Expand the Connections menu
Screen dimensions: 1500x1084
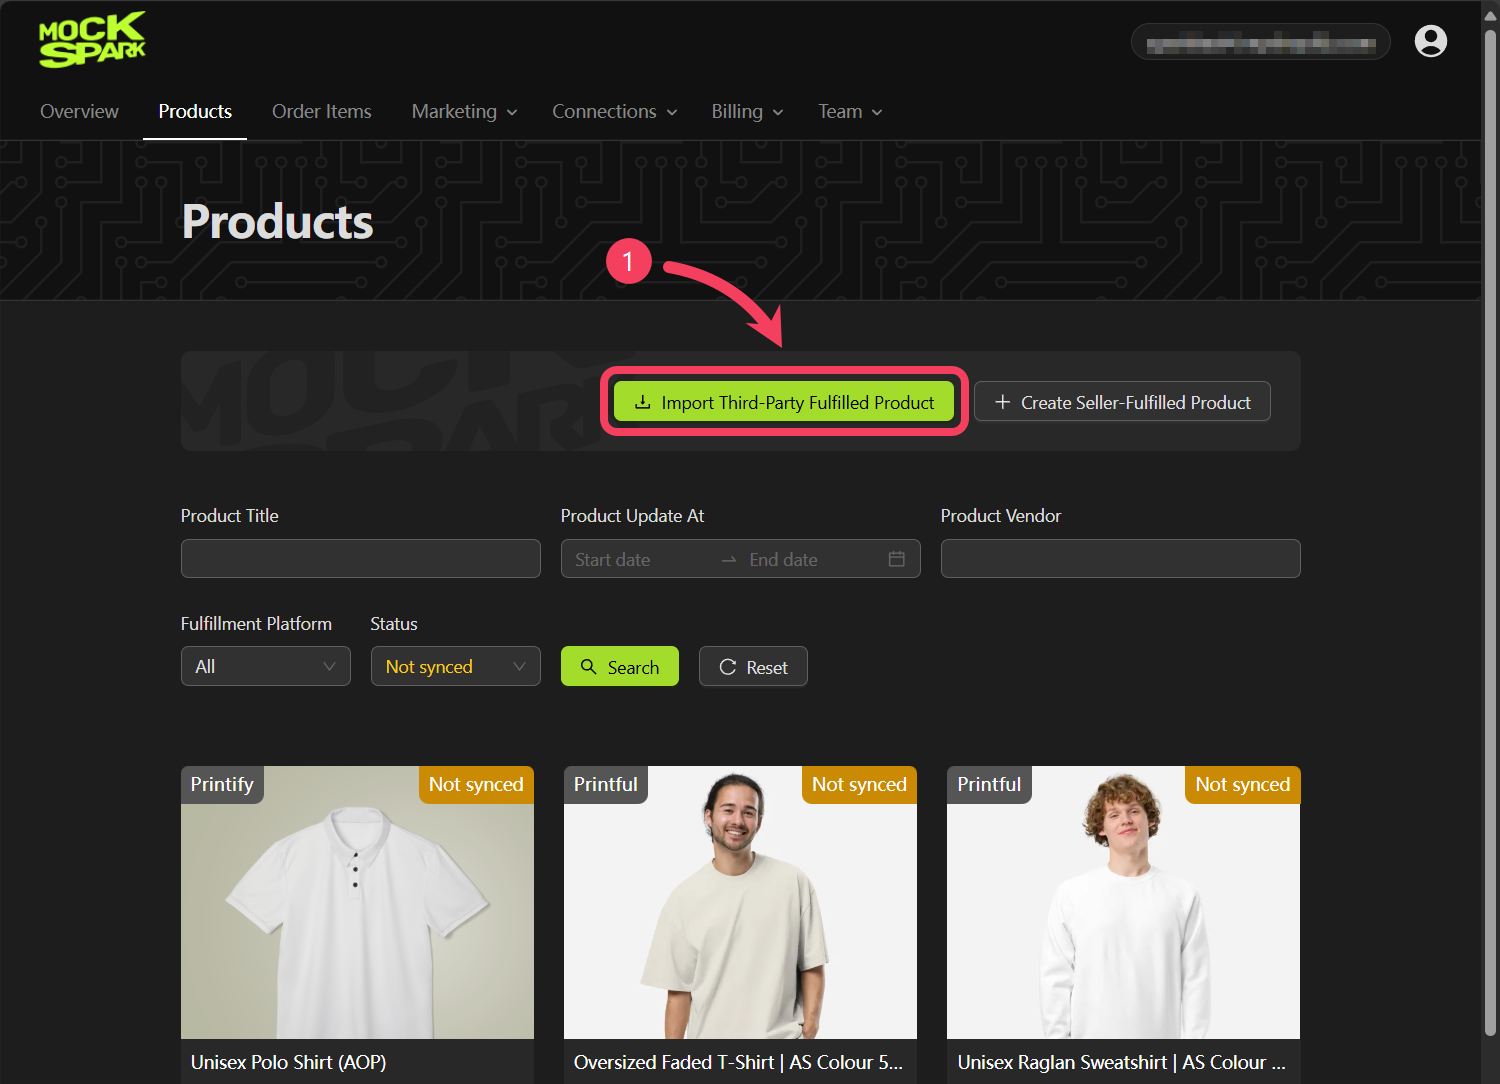(615, 112)
